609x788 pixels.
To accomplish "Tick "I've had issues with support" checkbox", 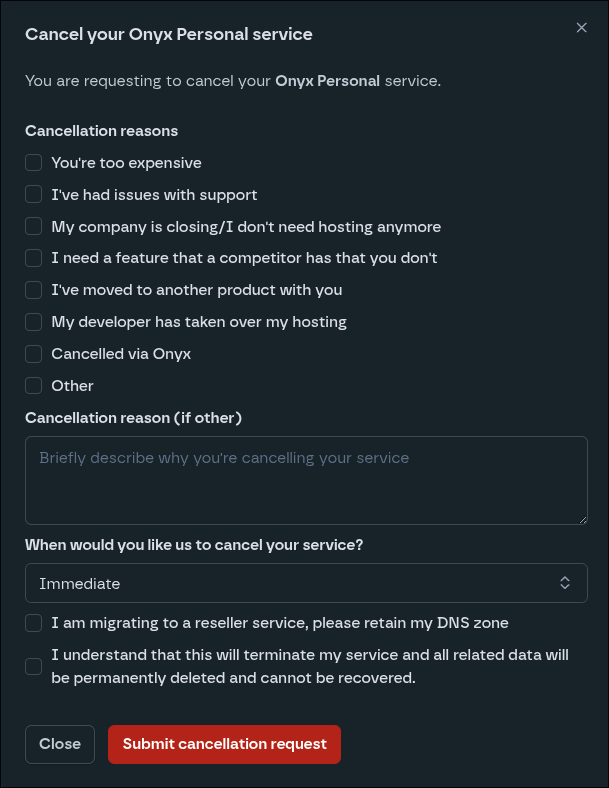I will (x=34, y=195).
